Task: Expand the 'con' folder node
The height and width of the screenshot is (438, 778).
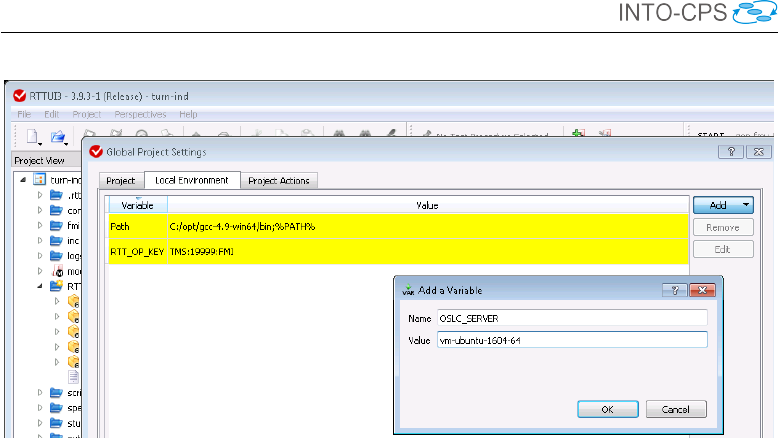Action: pos(40,210)
